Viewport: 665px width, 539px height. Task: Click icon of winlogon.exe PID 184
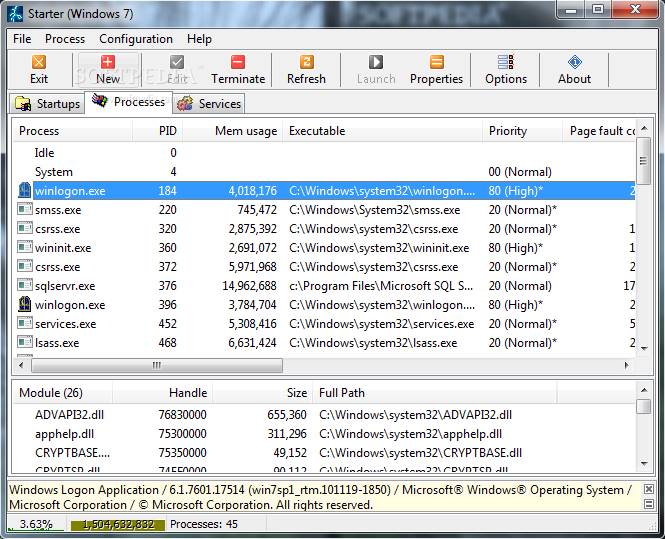click(x=25, y=190)
